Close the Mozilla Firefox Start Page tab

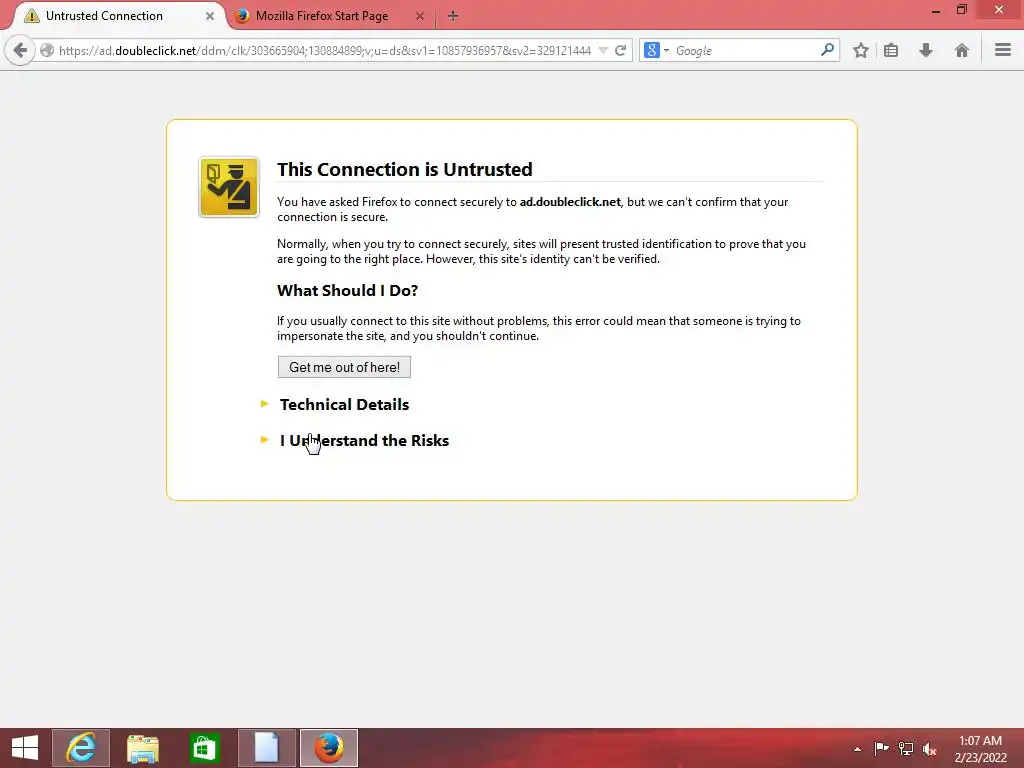420,16
